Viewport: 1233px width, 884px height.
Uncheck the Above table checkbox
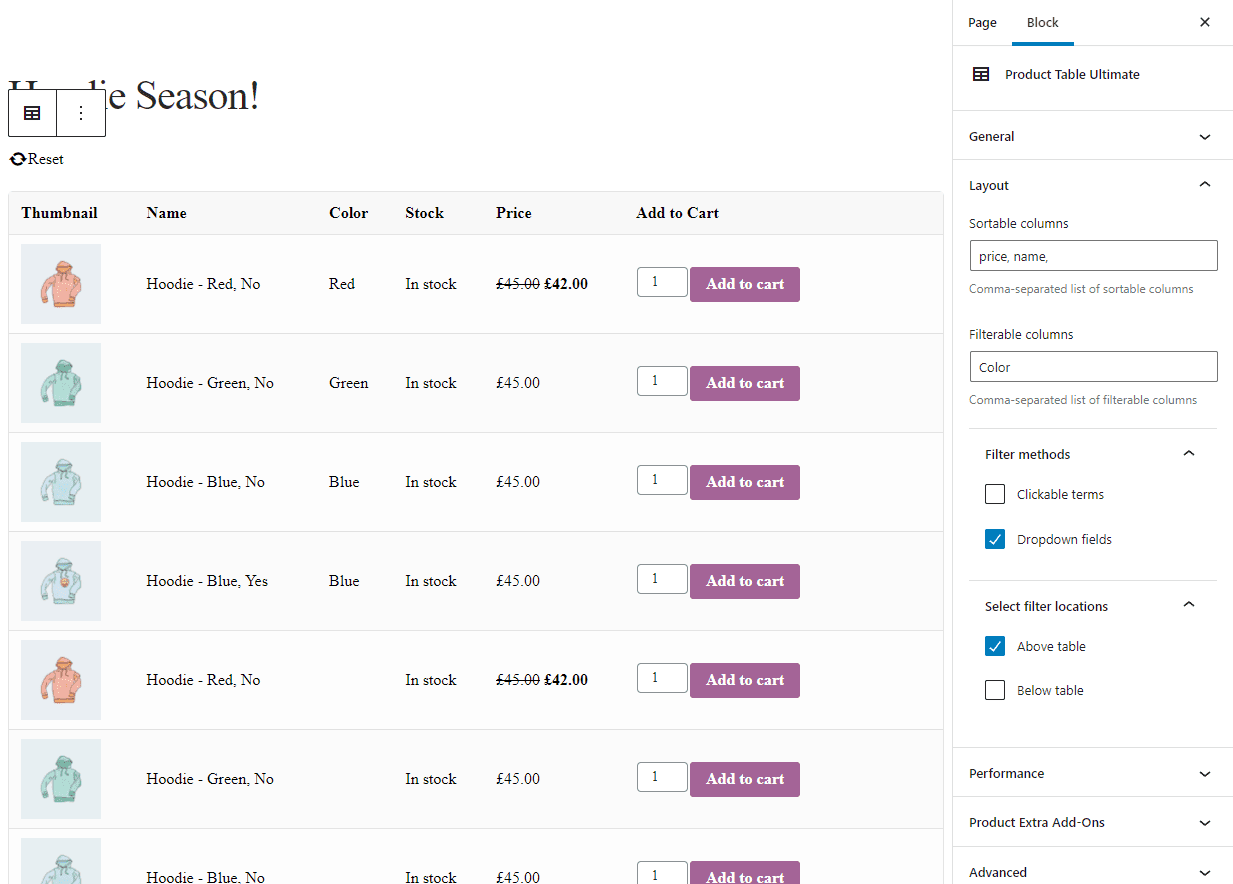point(995,646)
